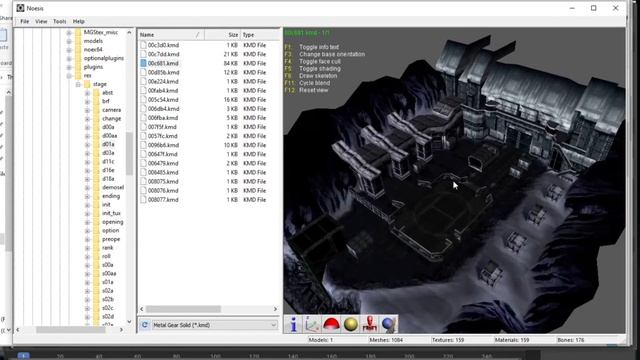Click the file icon of 00fab4.kmd
This screenshot has height=360, width=640.
[x=143, y=91]
